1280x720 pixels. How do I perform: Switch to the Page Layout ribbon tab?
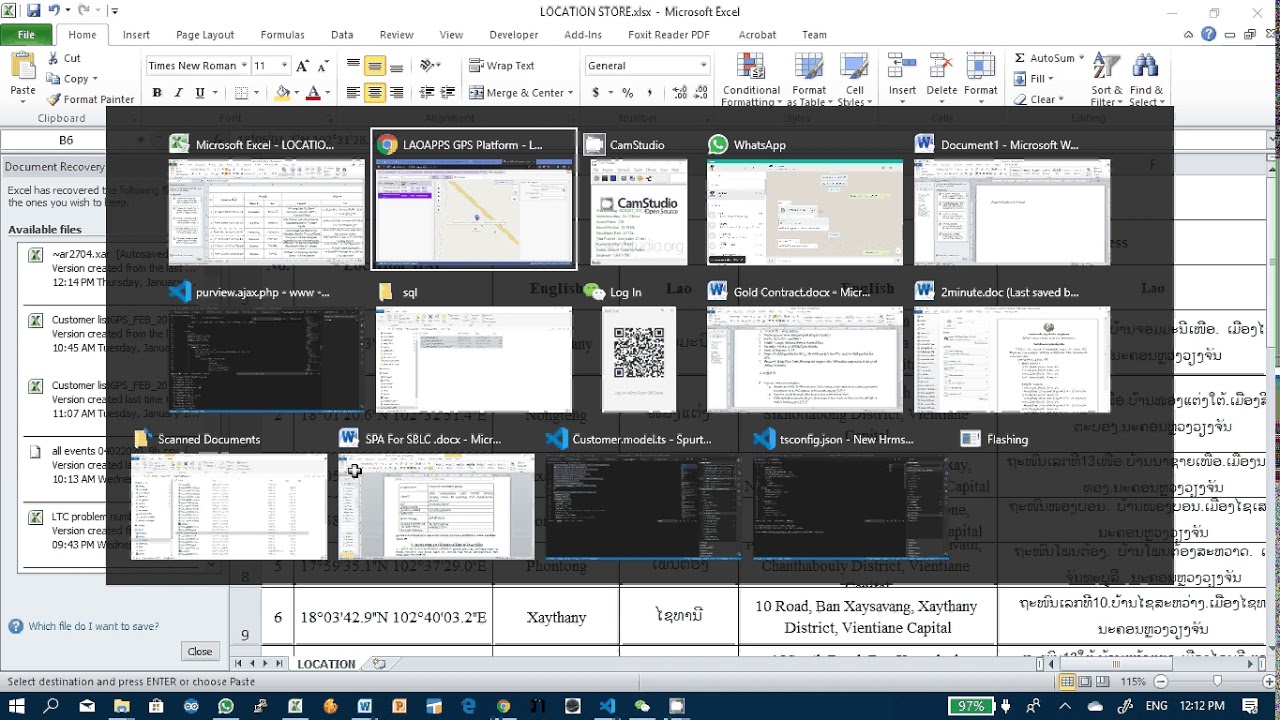[x=205, y=35]
